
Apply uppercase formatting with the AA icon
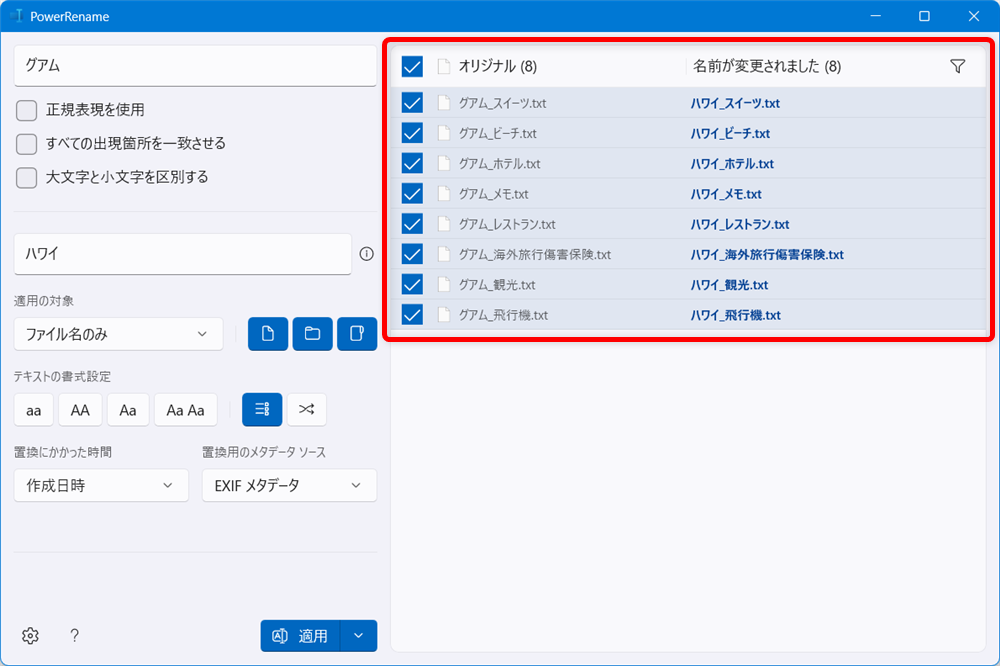click(x=80, y=409)
